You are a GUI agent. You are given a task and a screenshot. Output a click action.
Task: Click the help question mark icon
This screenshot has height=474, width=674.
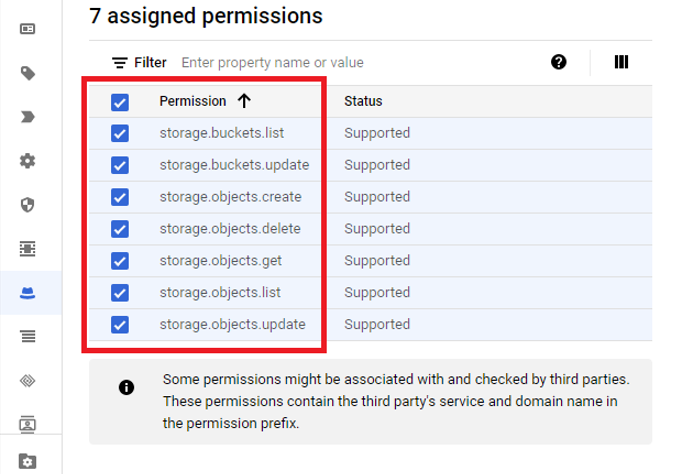tap(559, 62)
